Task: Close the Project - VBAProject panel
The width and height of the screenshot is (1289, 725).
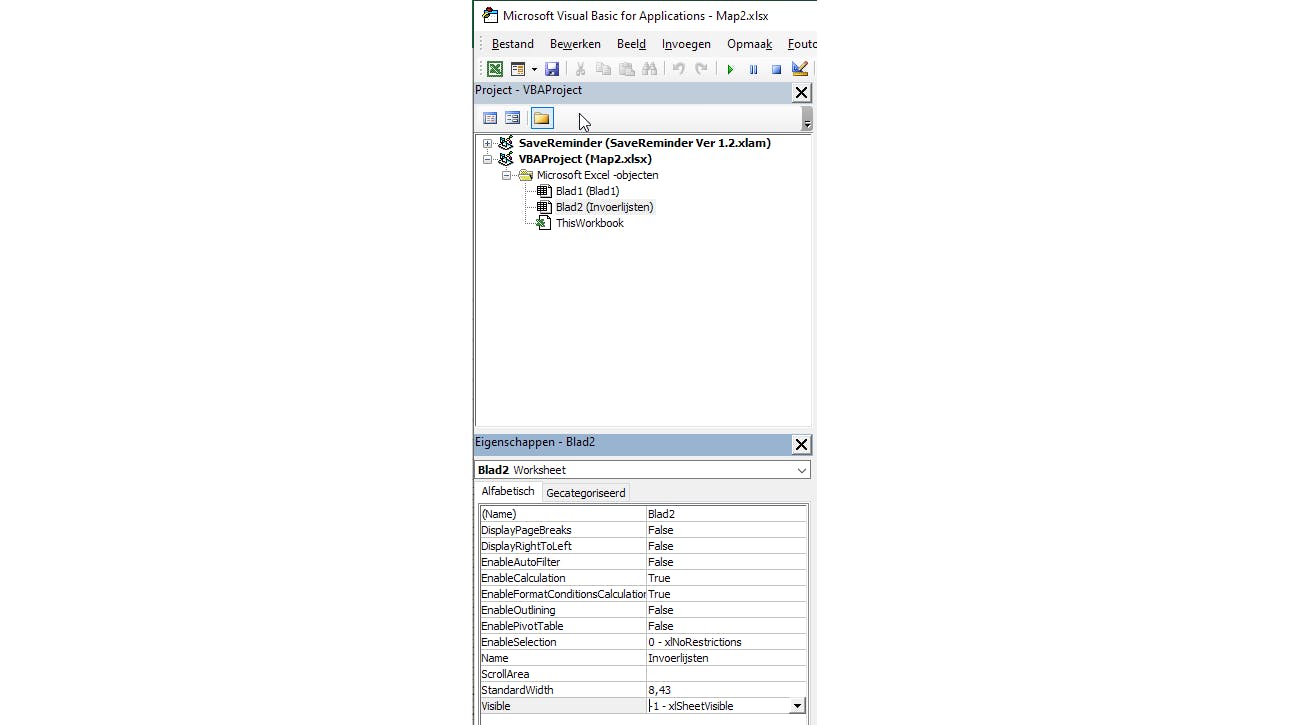Action: 801,92
